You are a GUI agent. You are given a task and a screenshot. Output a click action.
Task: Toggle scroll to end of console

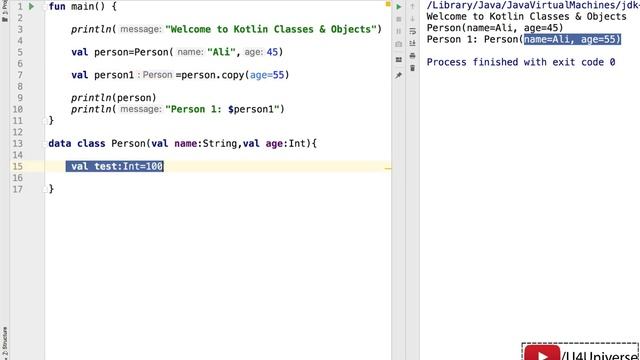click(412, 43)
